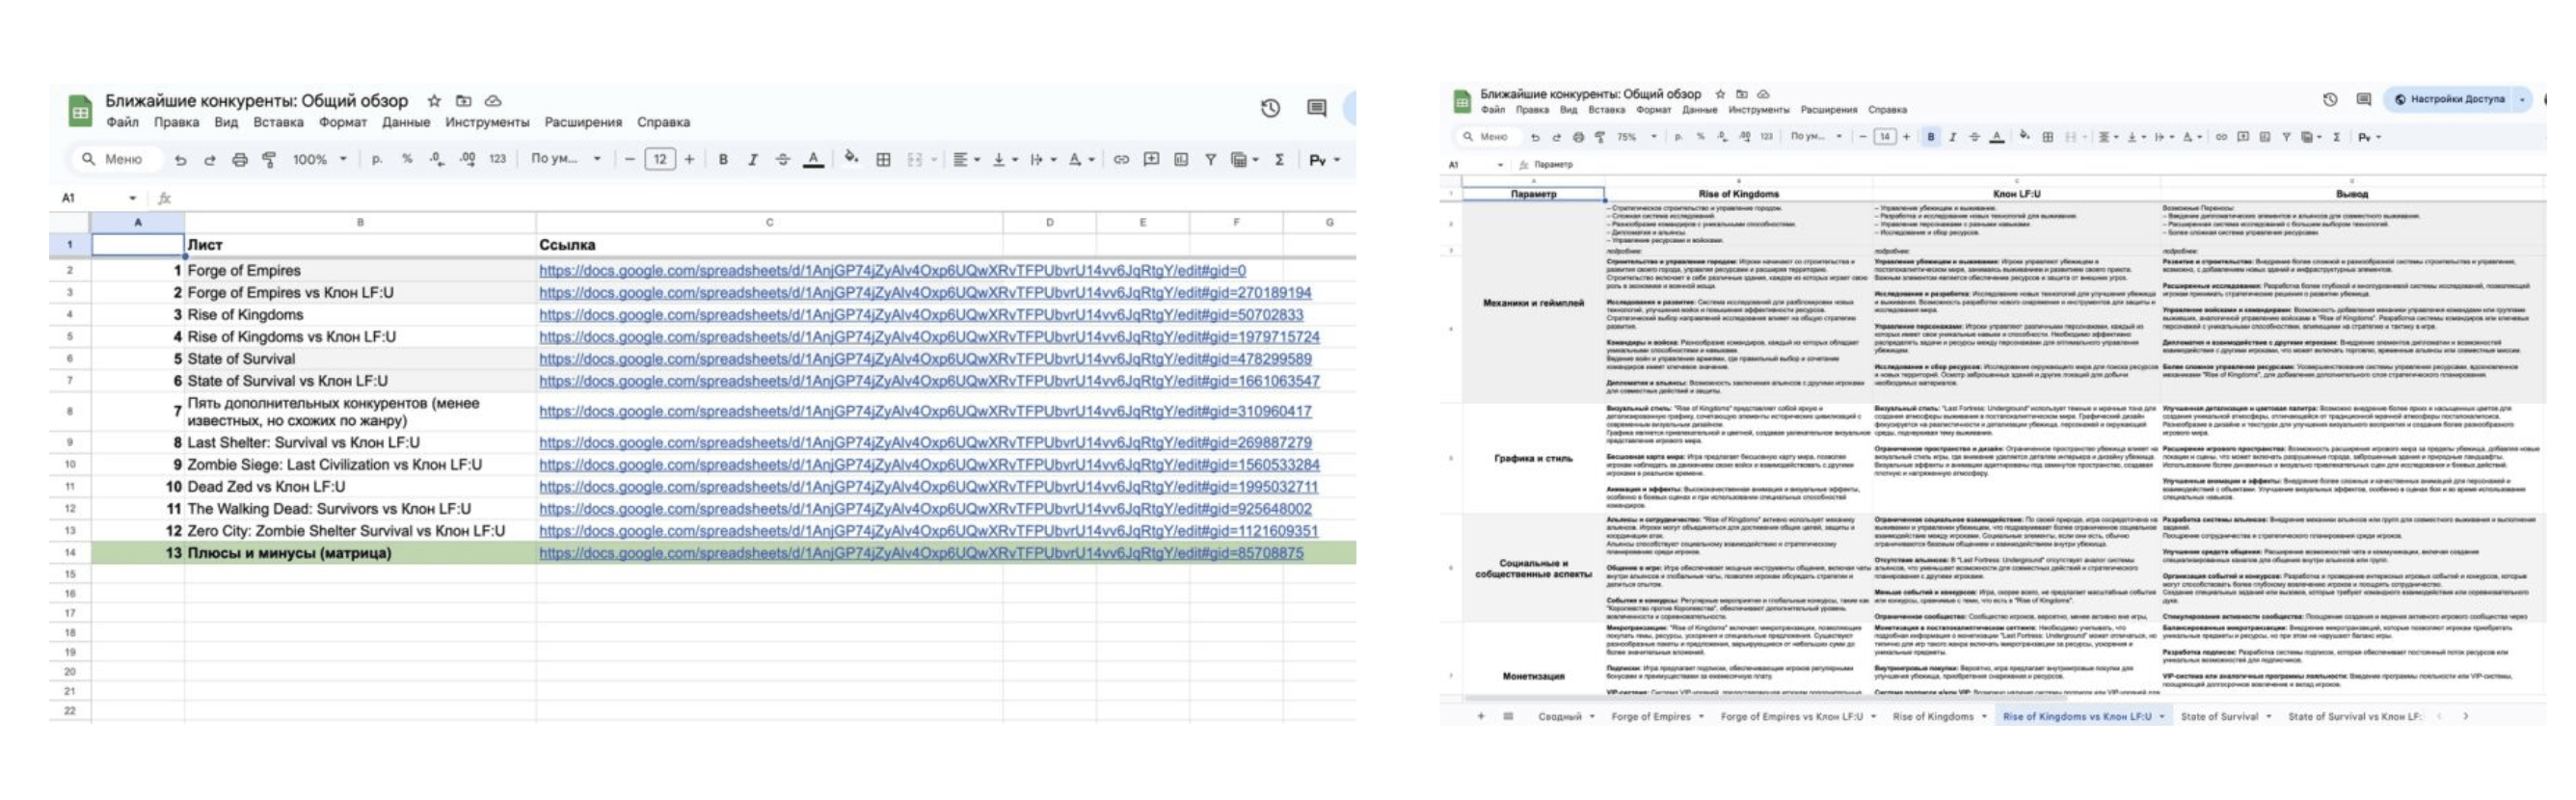
Task: Increase font size in the comparison spreadsheet
Action: coord(1906,137)
